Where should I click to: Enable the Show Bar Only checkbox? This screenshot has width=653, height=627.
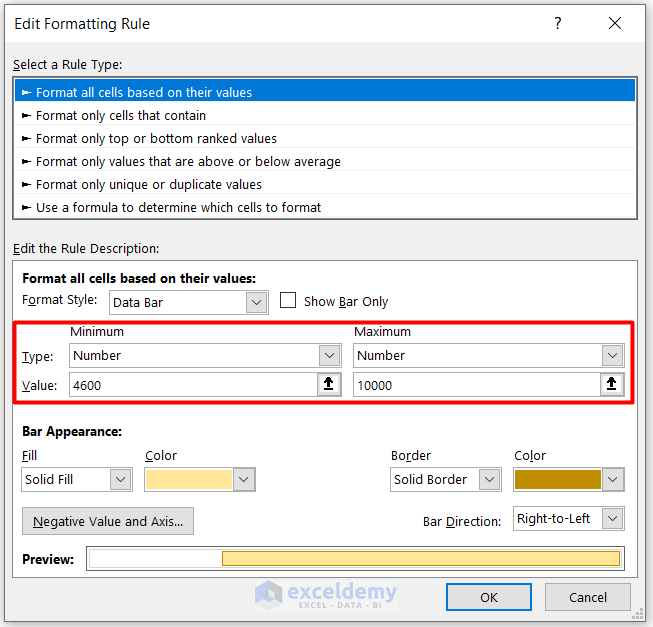[x=288, y=301]
